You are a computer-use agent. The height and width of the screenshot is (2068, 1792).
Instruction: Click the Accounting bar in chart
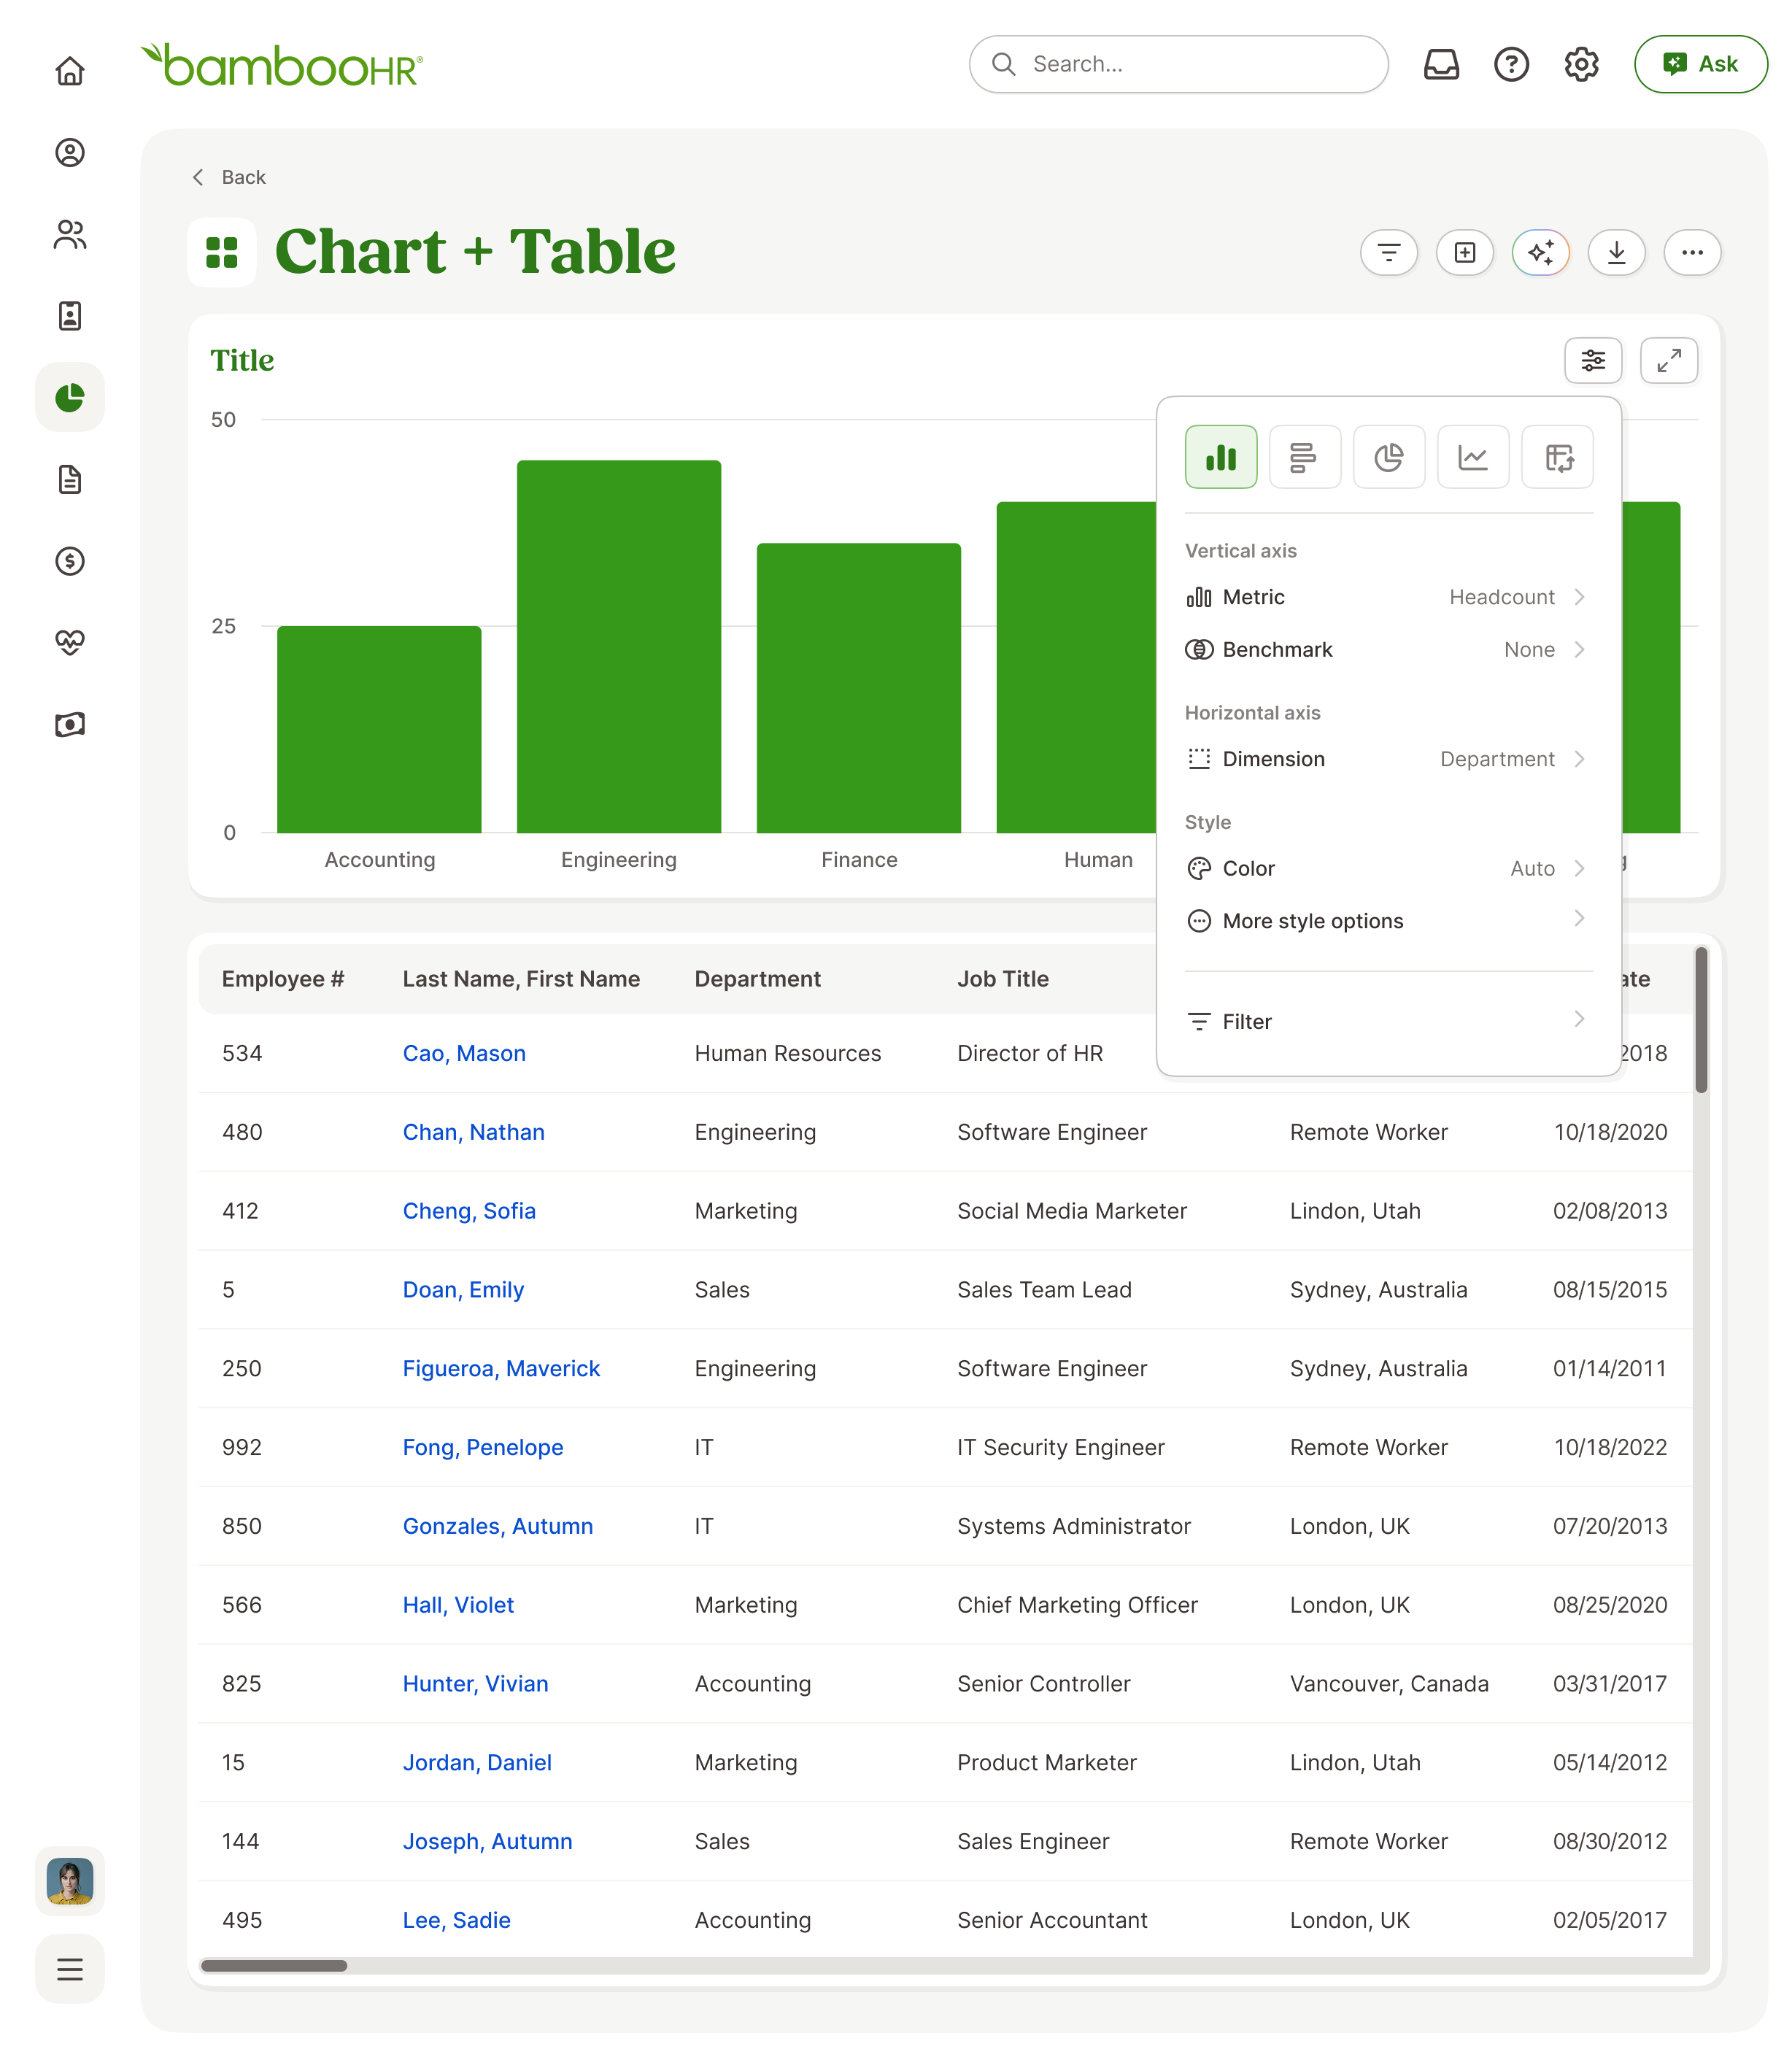(x=379, y=729)
